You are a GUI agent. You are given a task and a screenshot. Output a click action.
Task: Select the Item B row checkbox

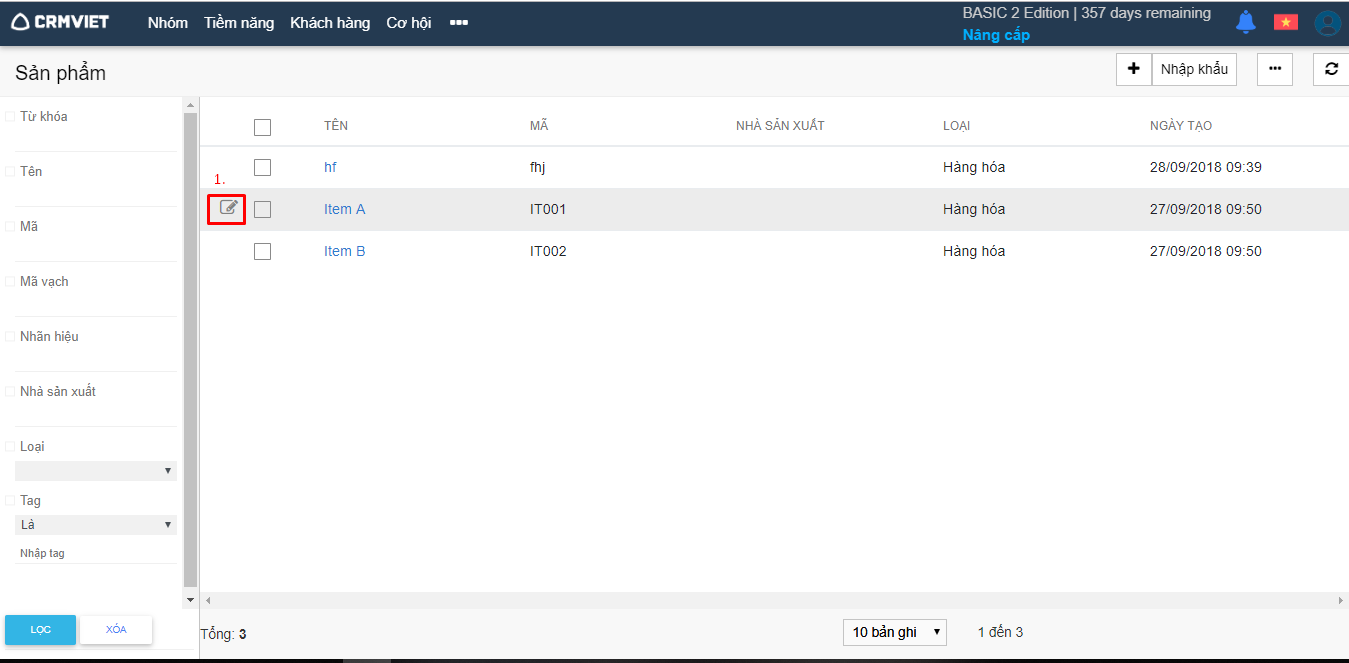pos(262,251)
